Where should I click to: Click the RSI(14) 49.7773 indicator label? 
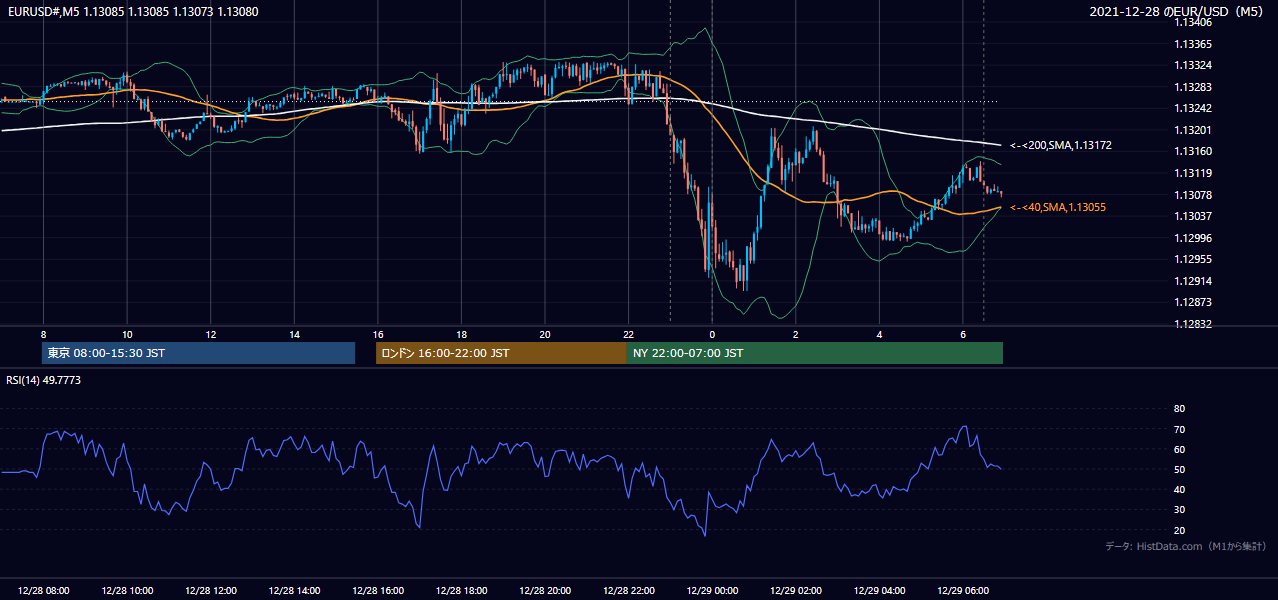(x=44, y=380)
